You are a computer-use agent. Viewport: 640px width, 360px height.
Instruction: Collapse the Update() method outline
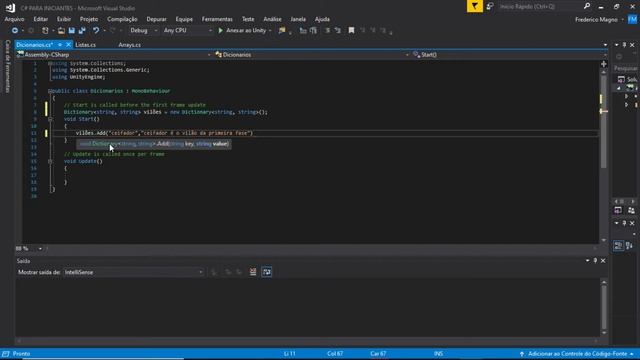pyautogui.click(x=50, y=161)
